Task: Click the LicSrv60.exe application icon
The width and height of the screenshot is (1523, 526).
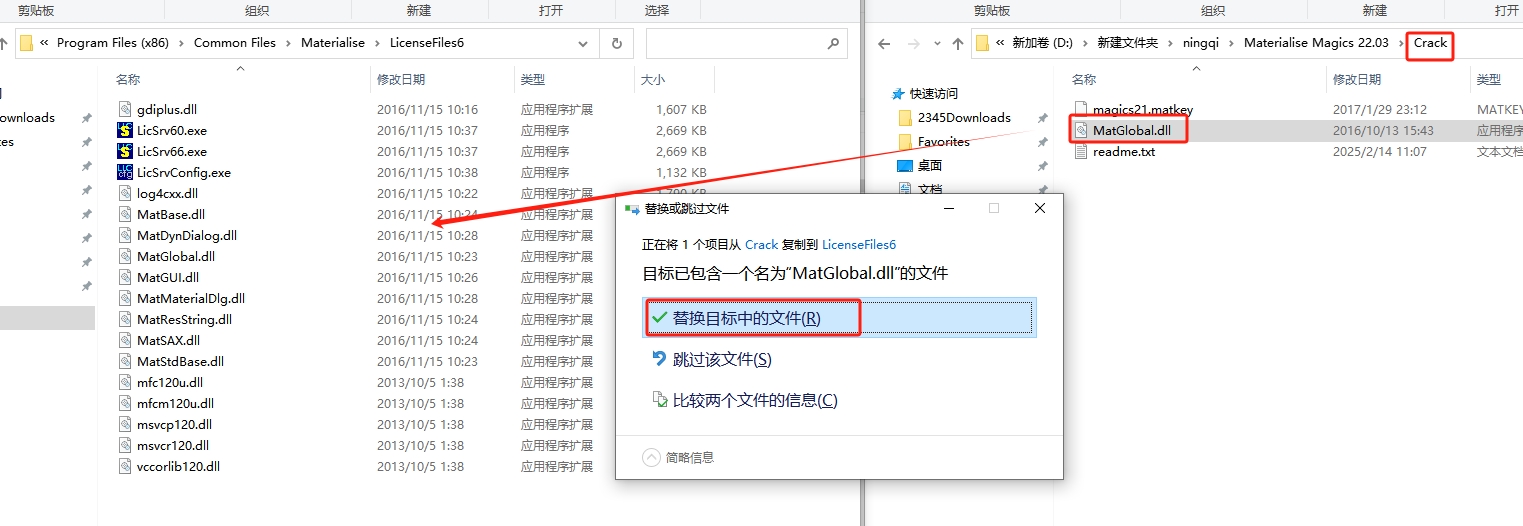Action: [x=125, y=130]
